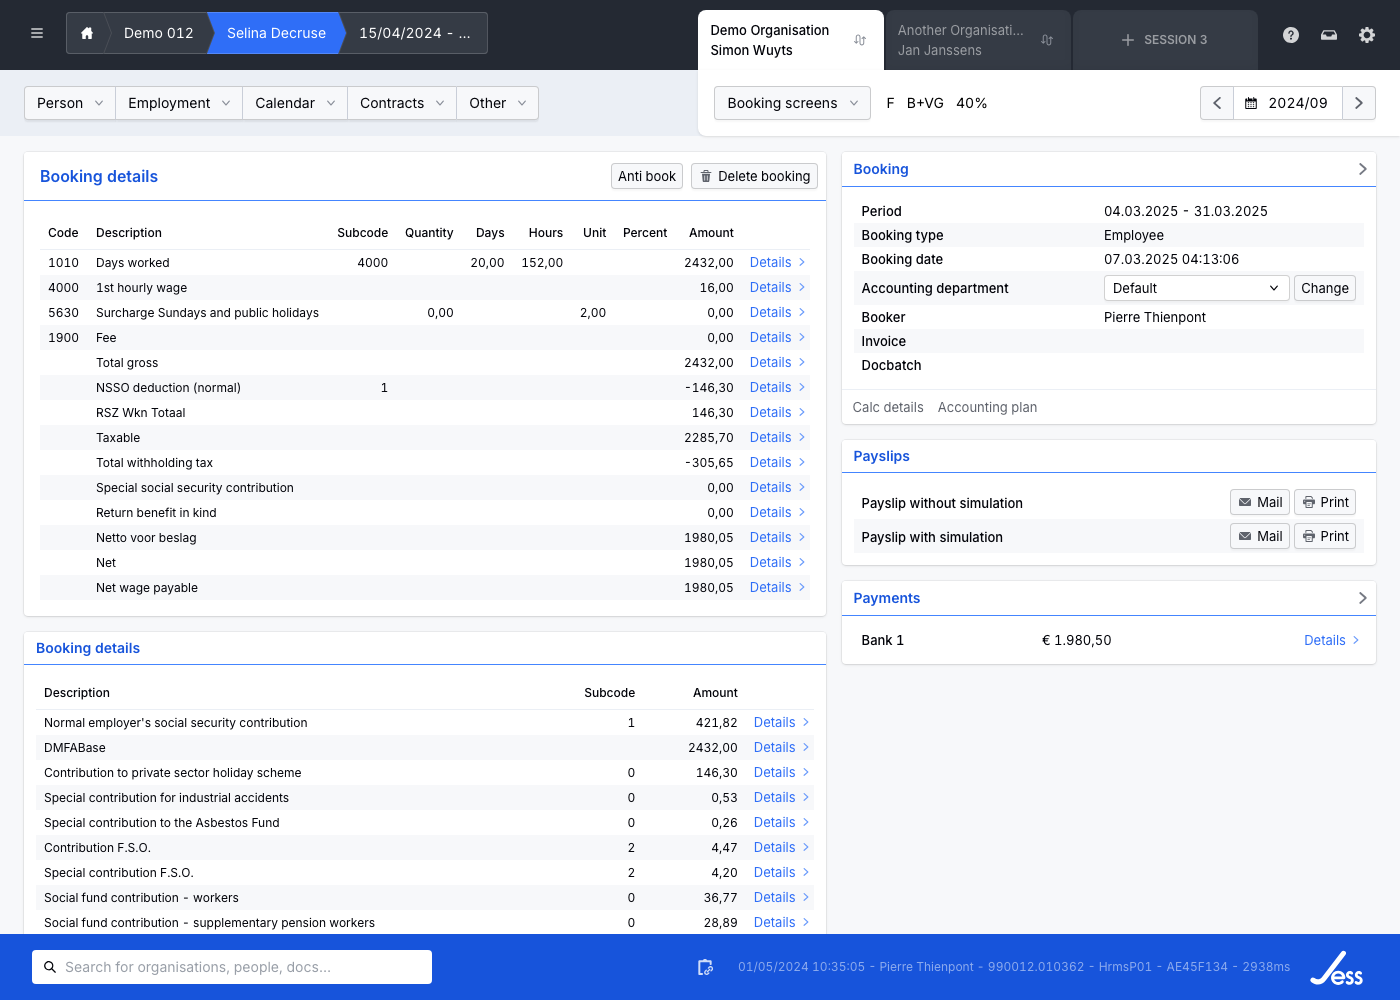Click the status bar document icon
The height and width of the screenshot is (1000, 1400).
[705, 967]
